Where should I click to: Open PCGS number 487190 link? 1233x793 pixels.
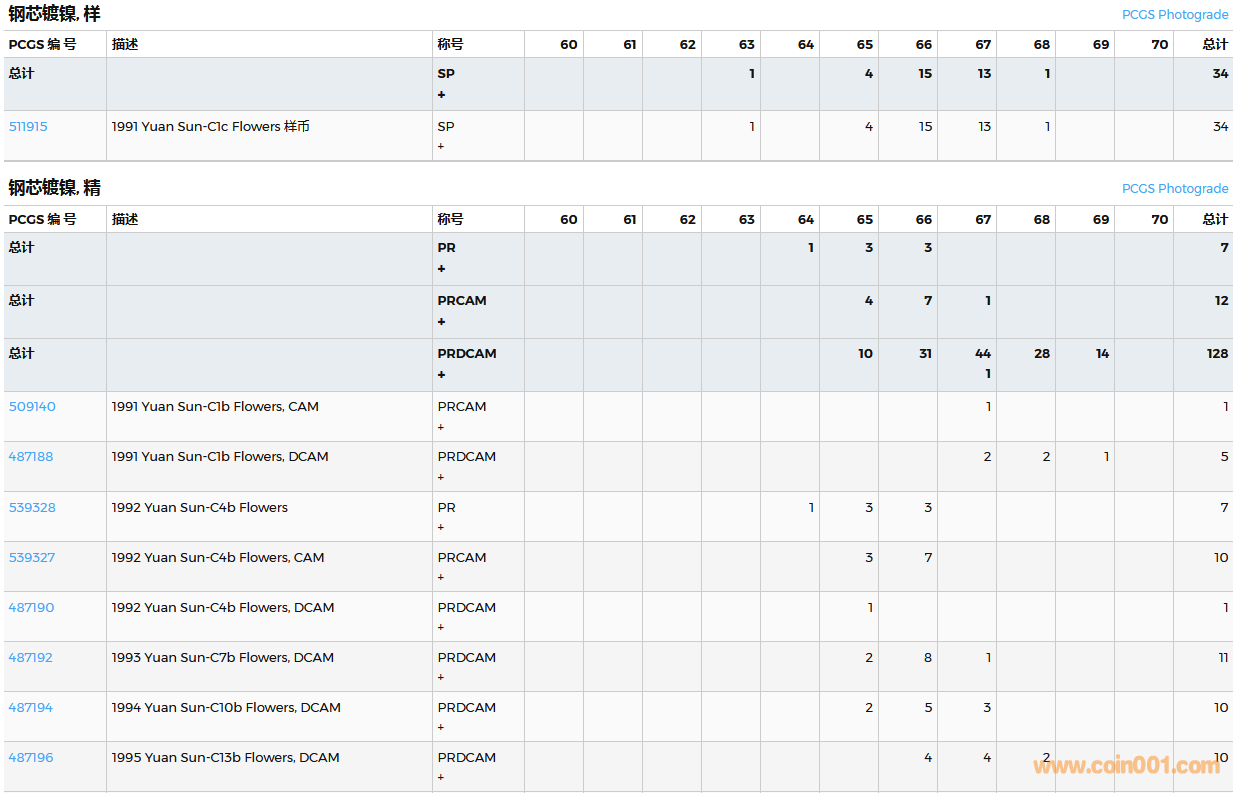click(31, 608)
